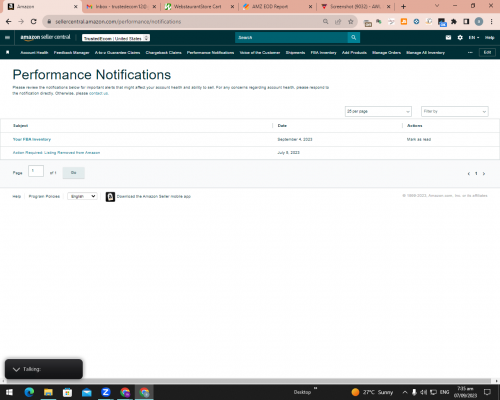
Task: Open A-to-z Guarantee Claims menu item
Action: click(x=117, y=53)
